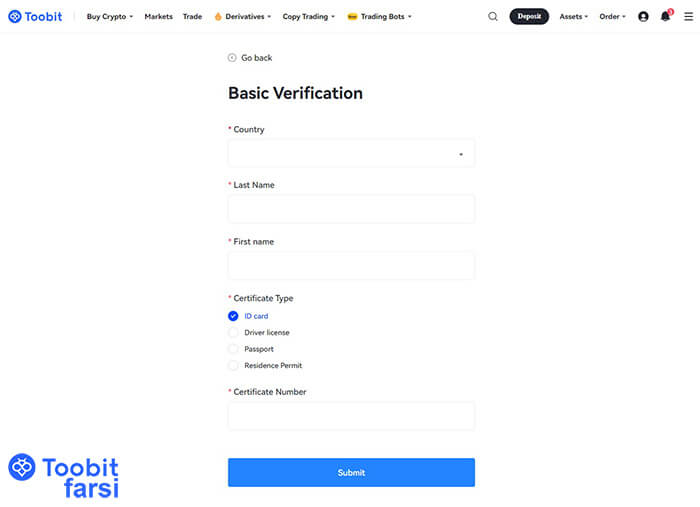Click the Derivatives flame icon
This screenshot has width=700, height=507.
click(218, 17)
